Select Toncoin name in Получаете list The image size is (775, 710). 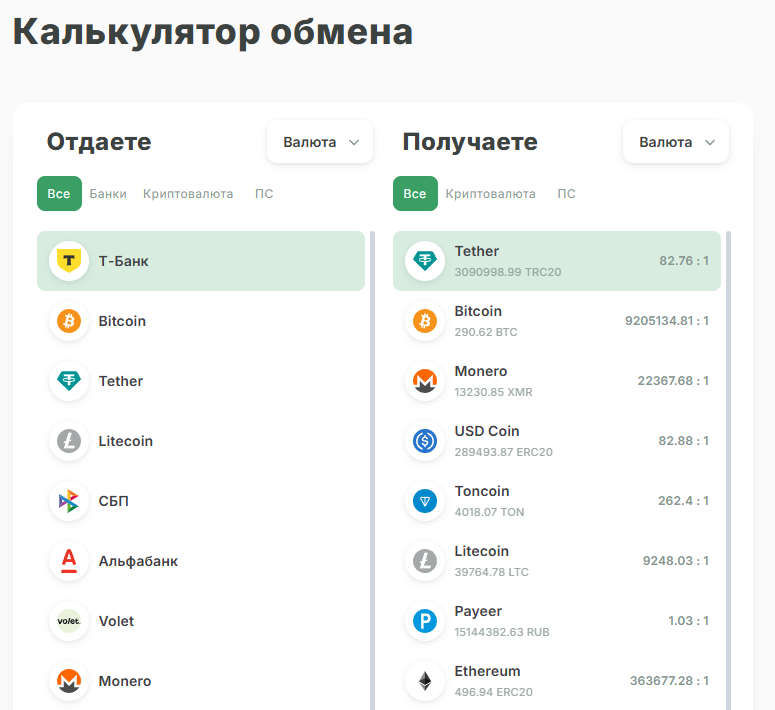[x=482, y=491]
